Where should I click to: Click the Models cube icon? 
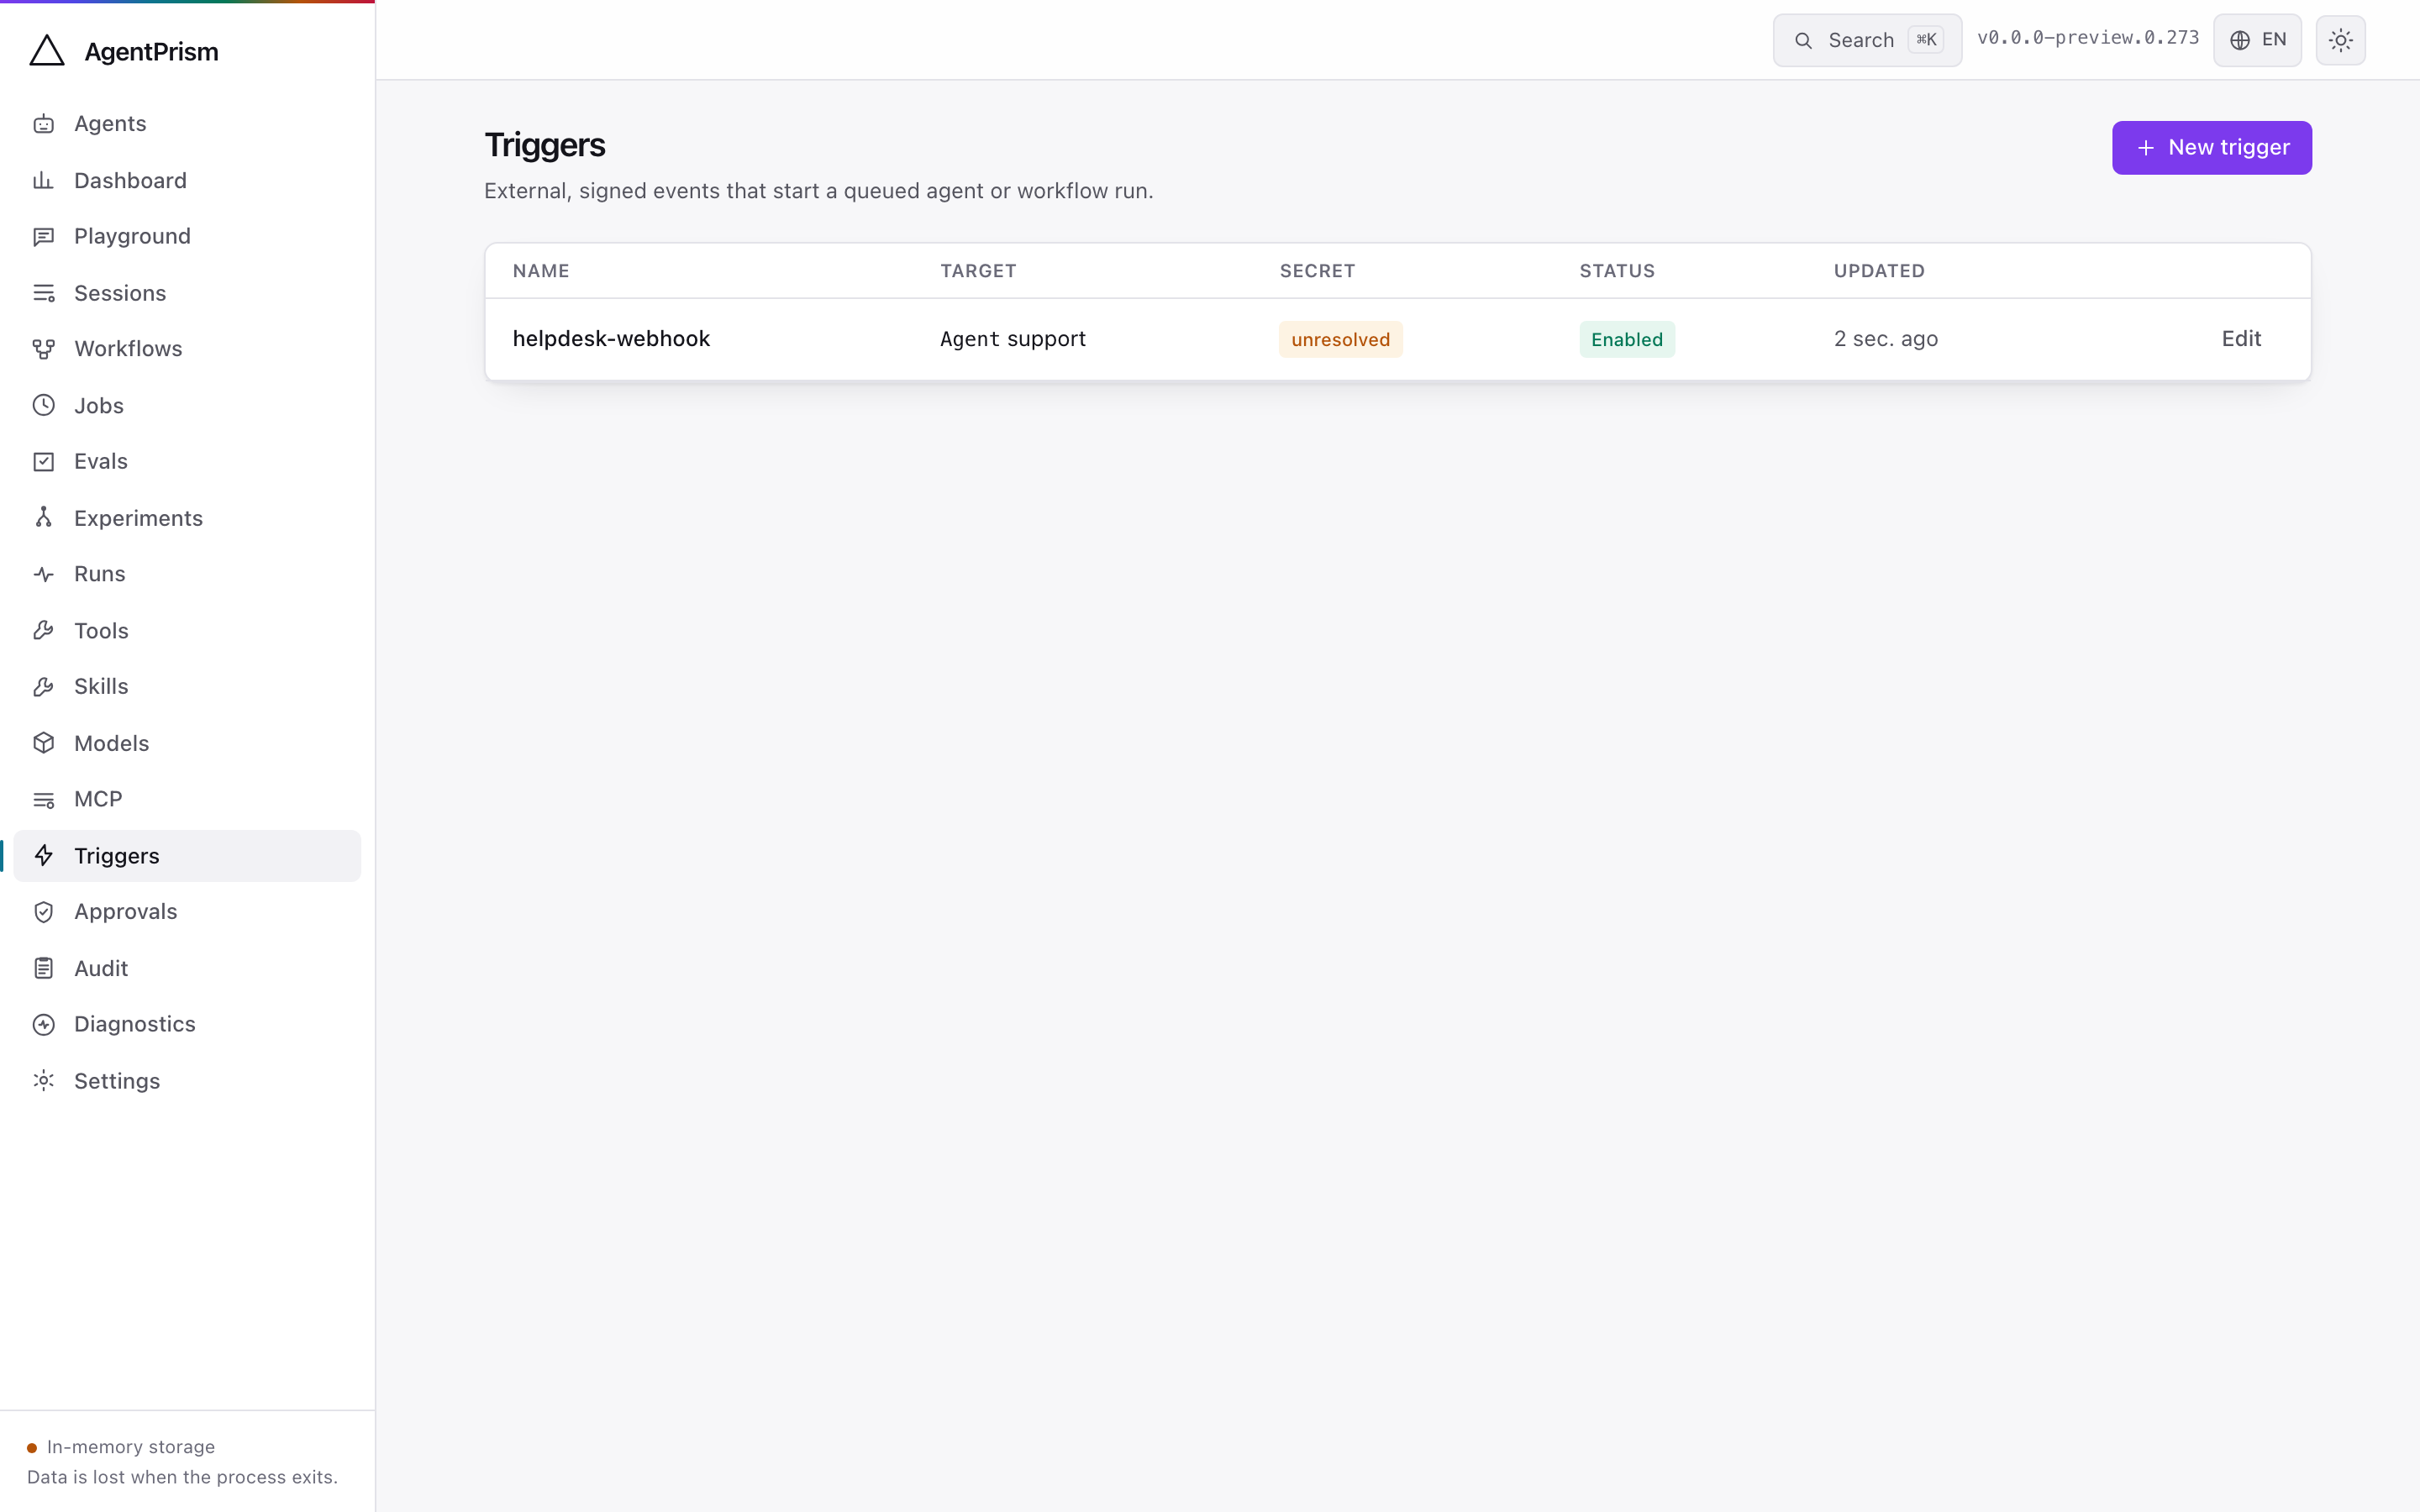click(x=44, y=743)
